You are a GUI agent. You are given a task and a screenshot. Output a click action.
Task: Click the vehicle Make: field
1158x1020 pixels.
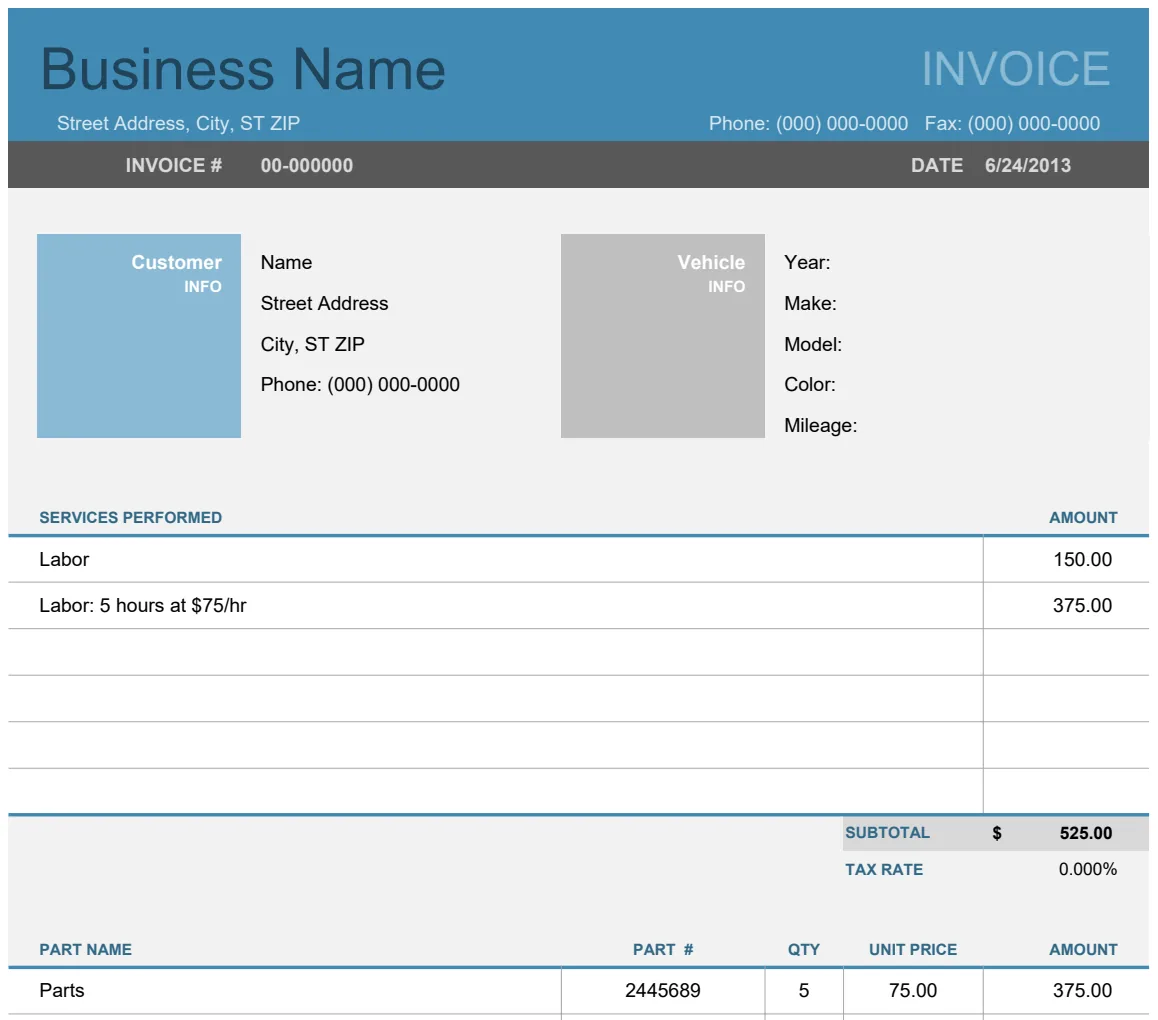pos(810,304)
